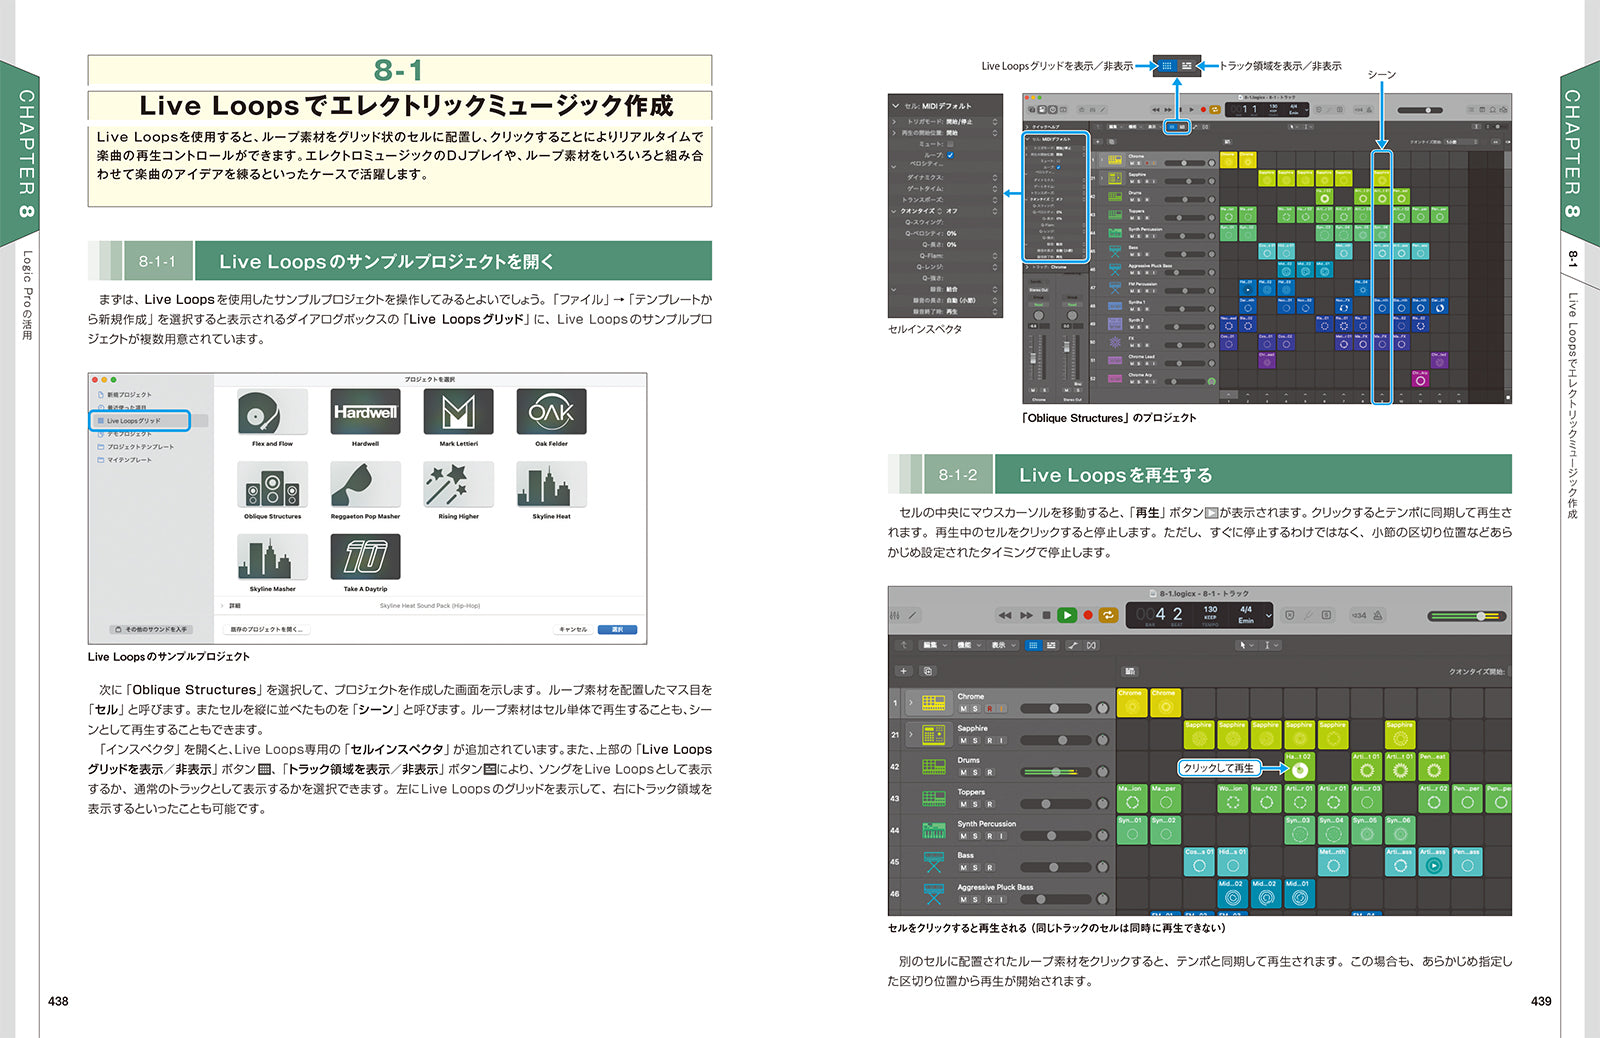Select the Oblique Structures speaker thumbnail
Image resolution: width=1600 pixels, height=1038 pixels.
click(x=272, y=484)
